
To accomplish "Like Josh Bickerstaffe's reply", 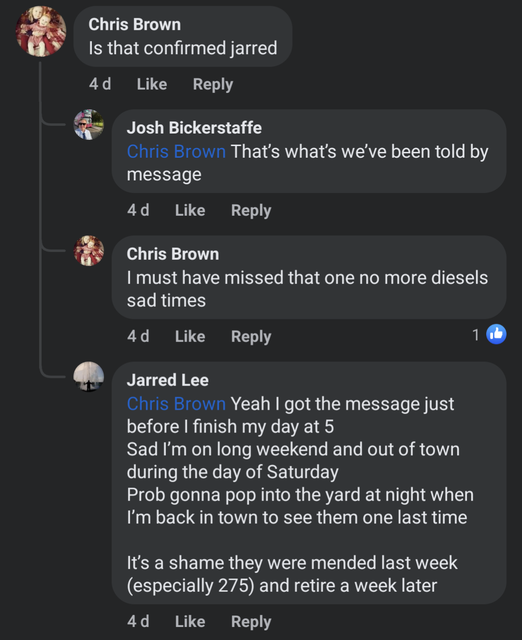I will coord(190,210).
